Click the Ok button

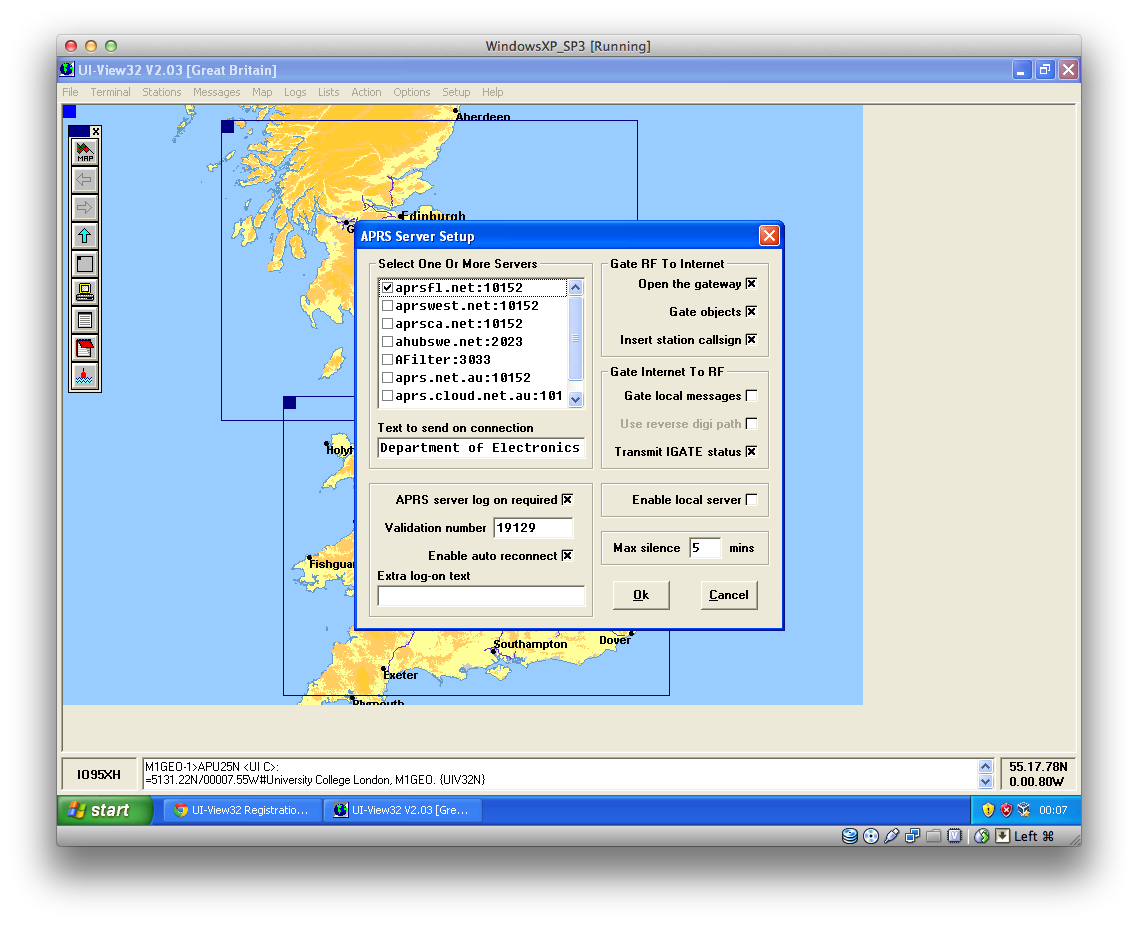641,595
